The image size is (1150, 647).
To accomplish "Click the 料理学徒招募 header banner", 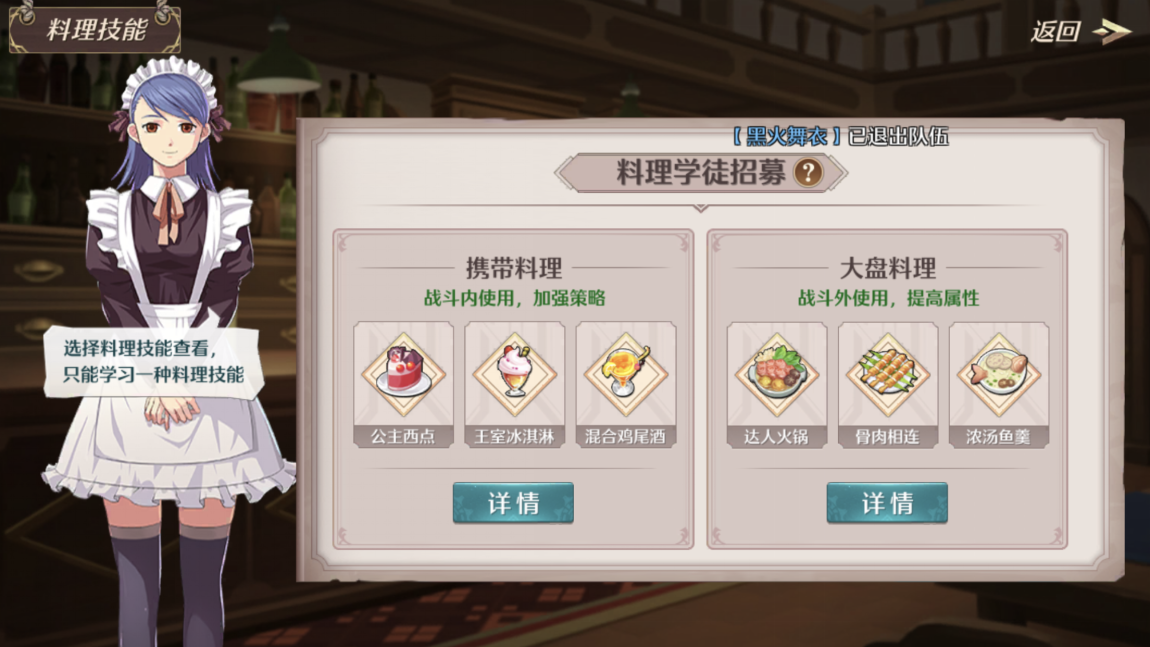I will pyautogui.click(x=701, y=173).
